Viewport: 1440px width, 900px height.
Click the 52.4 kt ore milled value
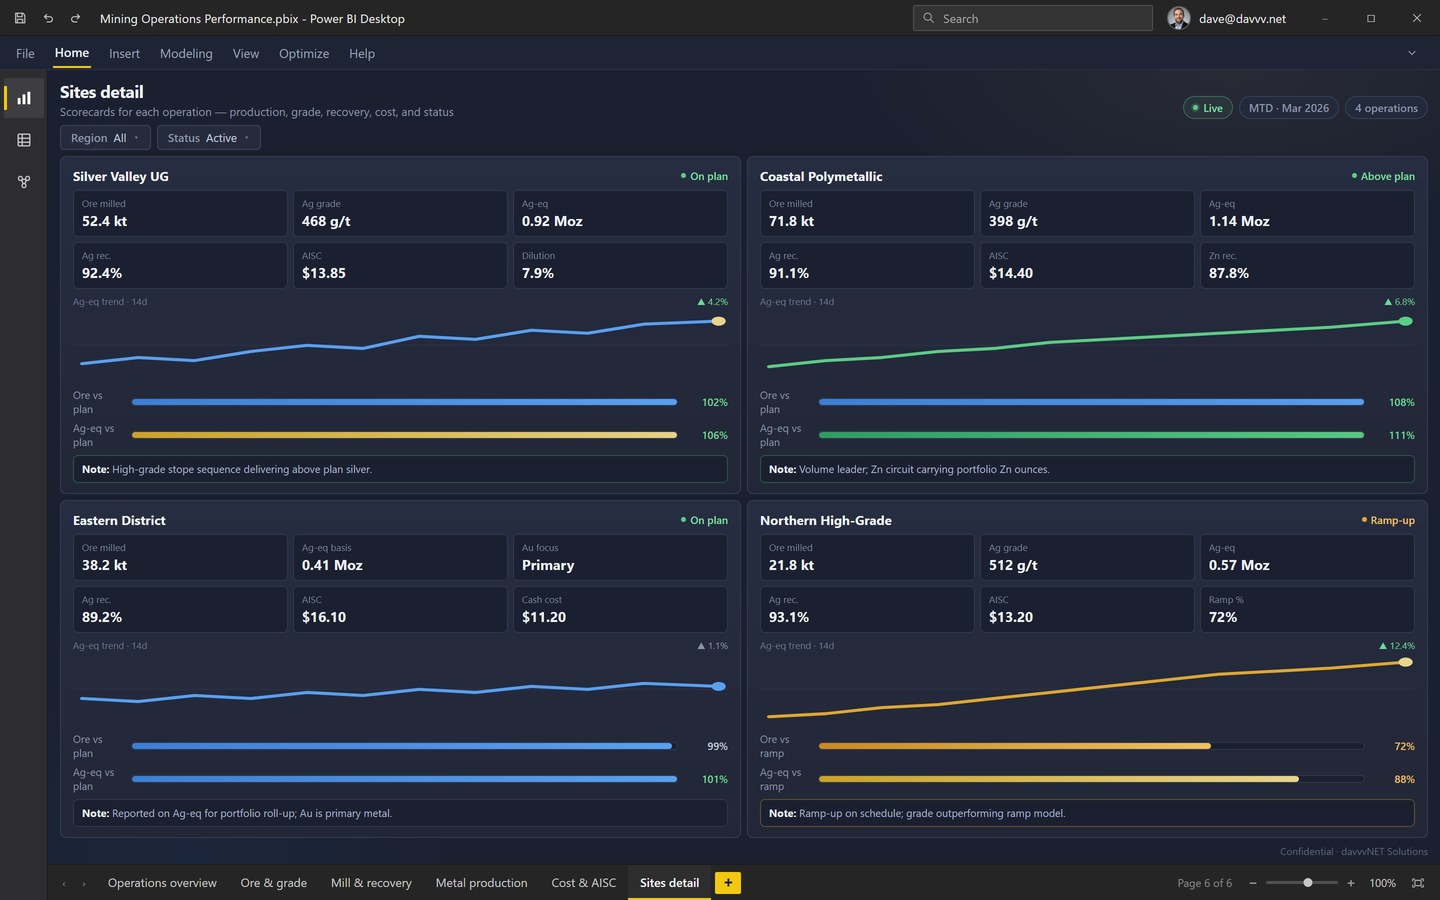click(104, 221)
